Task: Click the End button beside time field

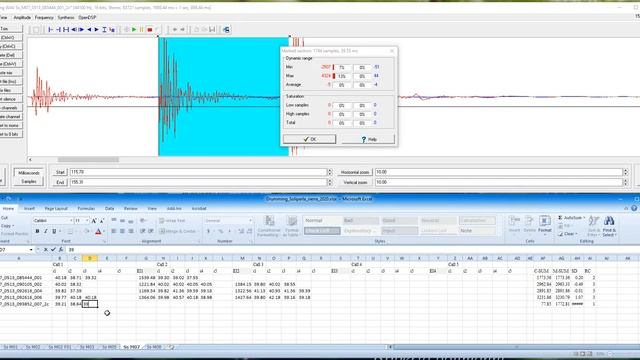Action: [x=60, y=182]
